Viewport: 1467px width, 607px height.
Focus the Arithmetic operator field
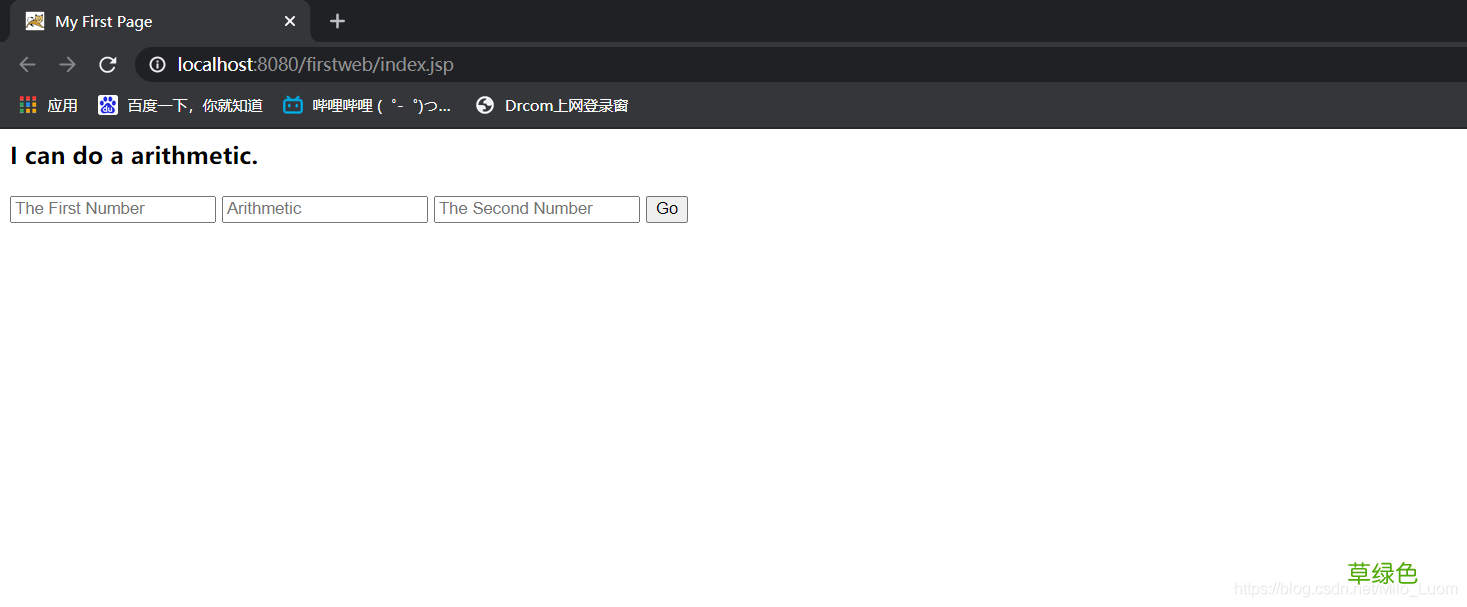325,209
